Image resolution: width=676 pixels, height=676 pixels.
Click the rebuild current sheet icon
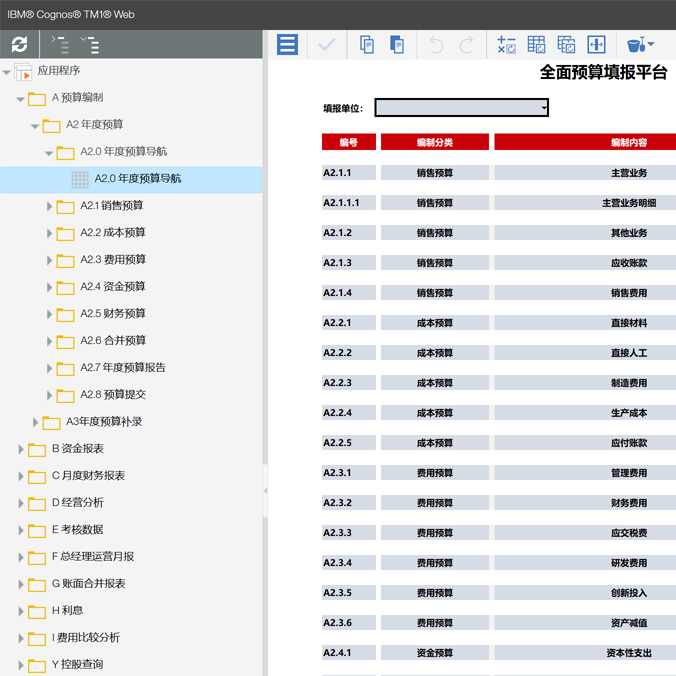[x=536, y=44]
